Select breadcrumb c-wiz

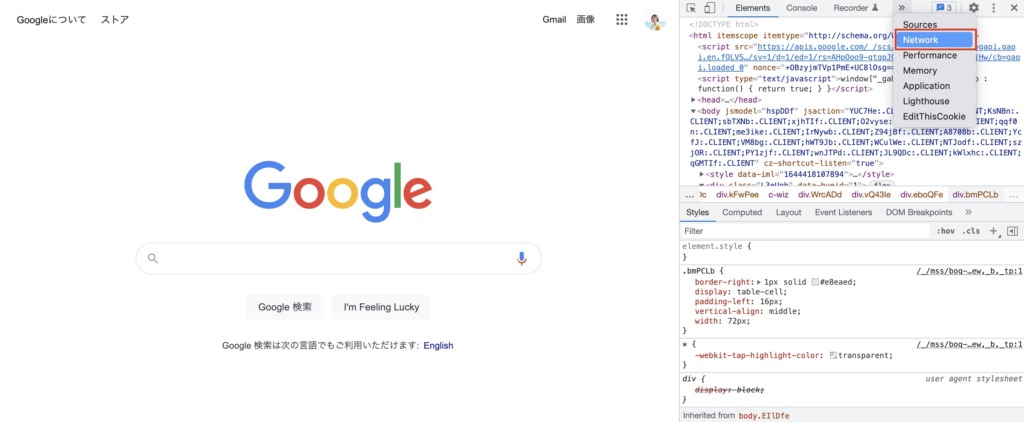point(778,195)
